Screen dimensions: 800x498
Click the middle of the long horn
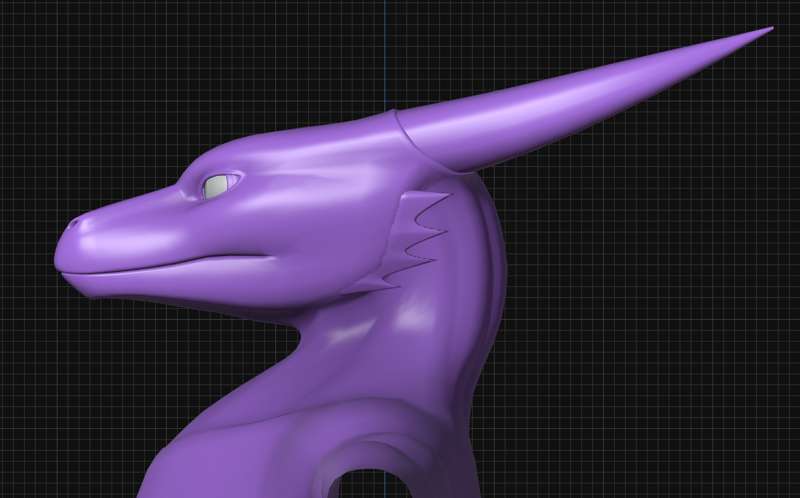(590, 94)
